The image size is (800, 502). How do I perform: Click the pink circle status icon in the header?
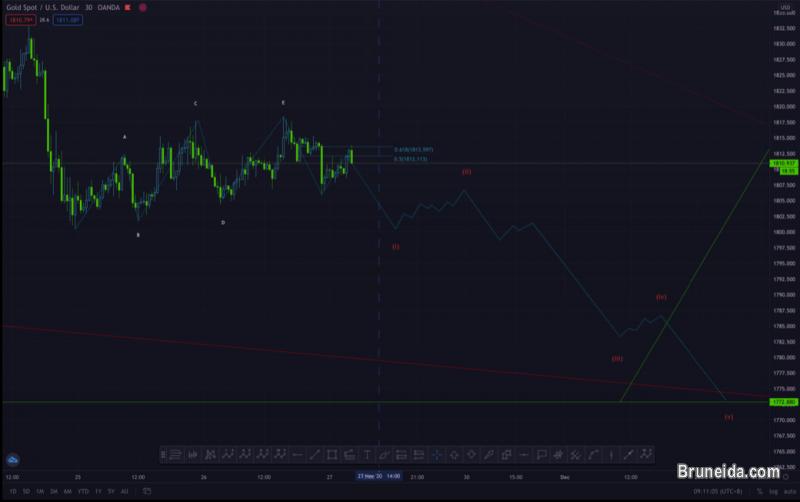coord(143,8)
